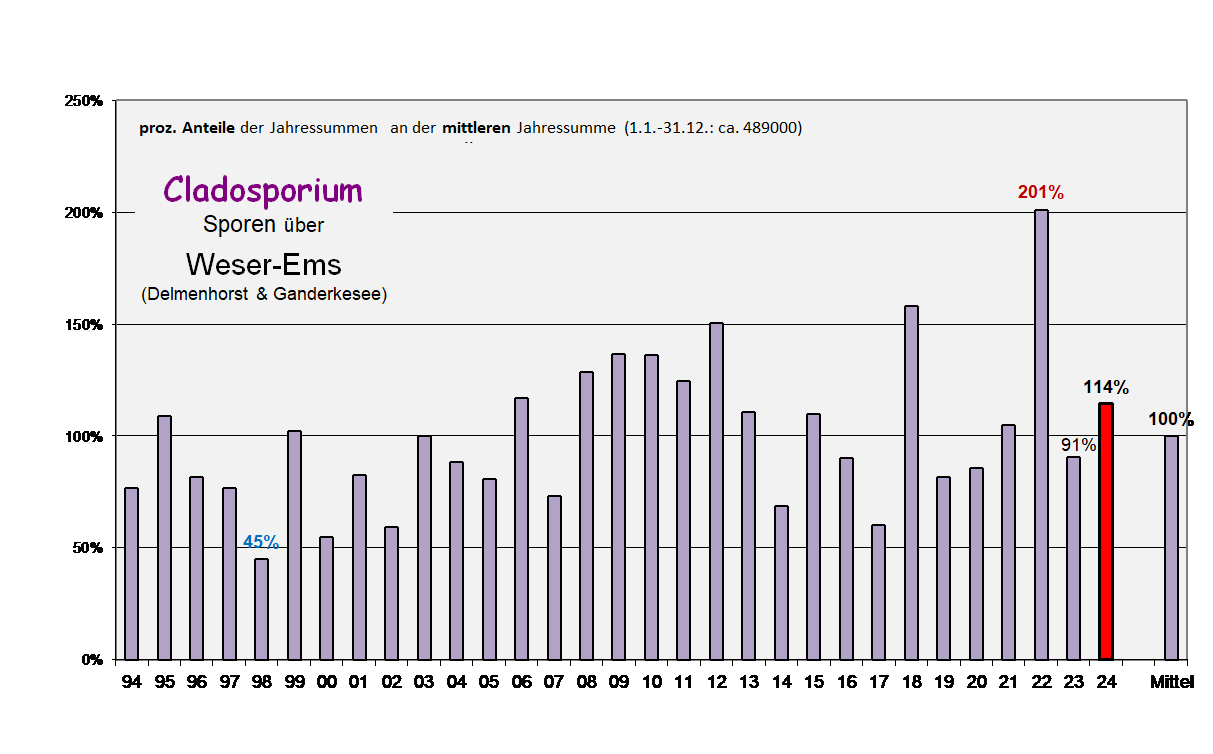
Task: Click the x-axis label 06
Action: tap(521, 682)
